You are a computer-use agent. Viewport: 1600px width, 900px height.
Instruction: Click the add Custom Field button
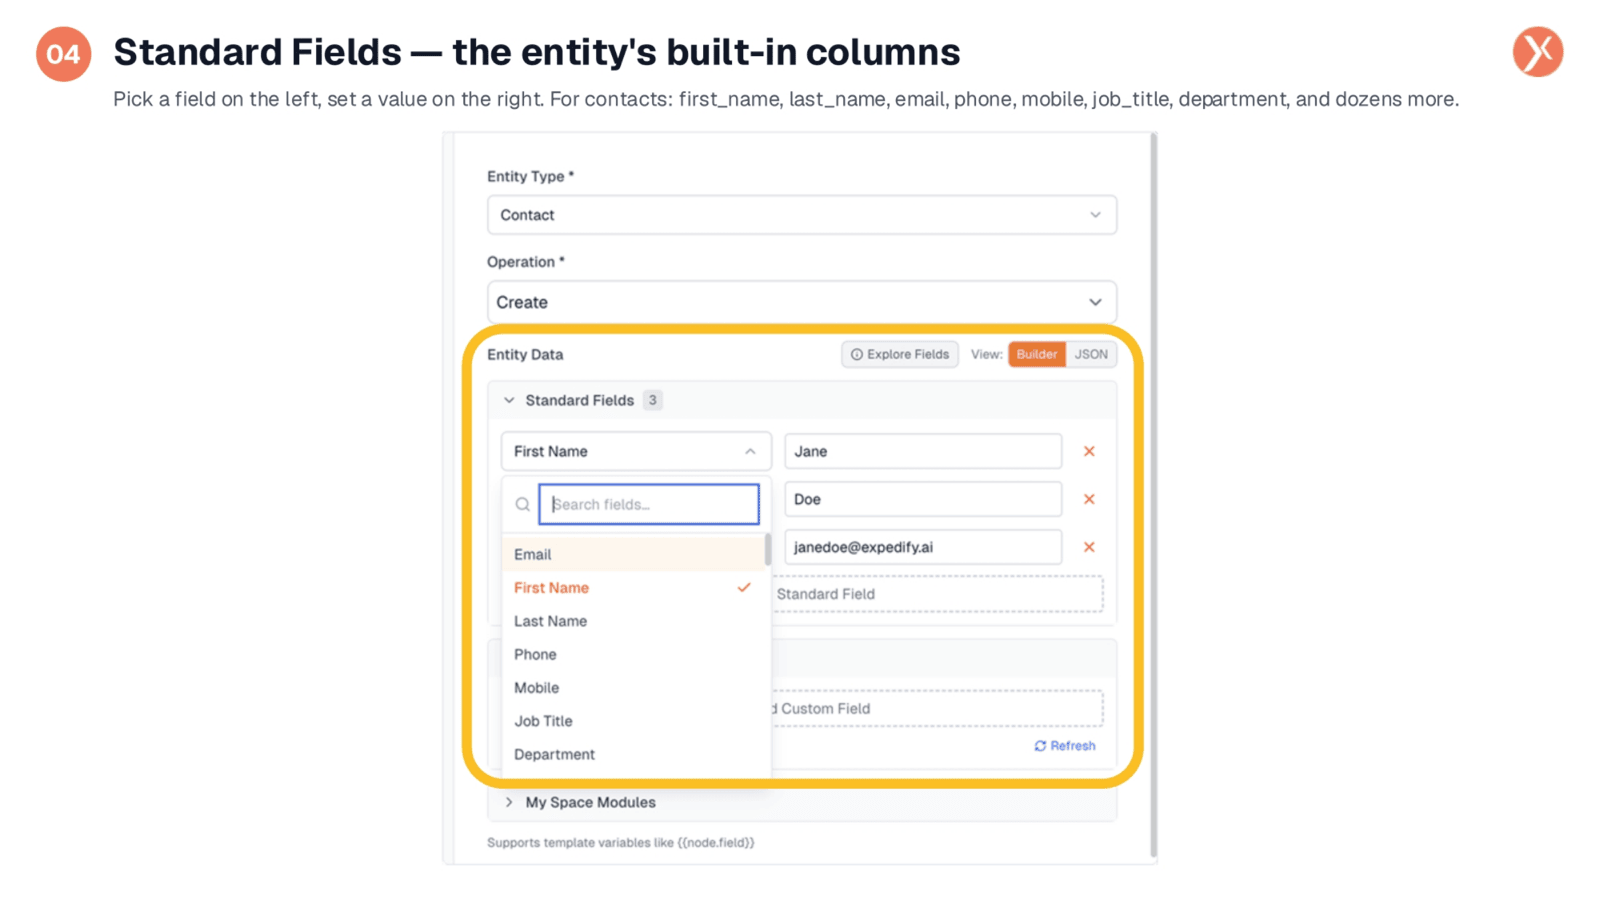(x=937, y=708)
